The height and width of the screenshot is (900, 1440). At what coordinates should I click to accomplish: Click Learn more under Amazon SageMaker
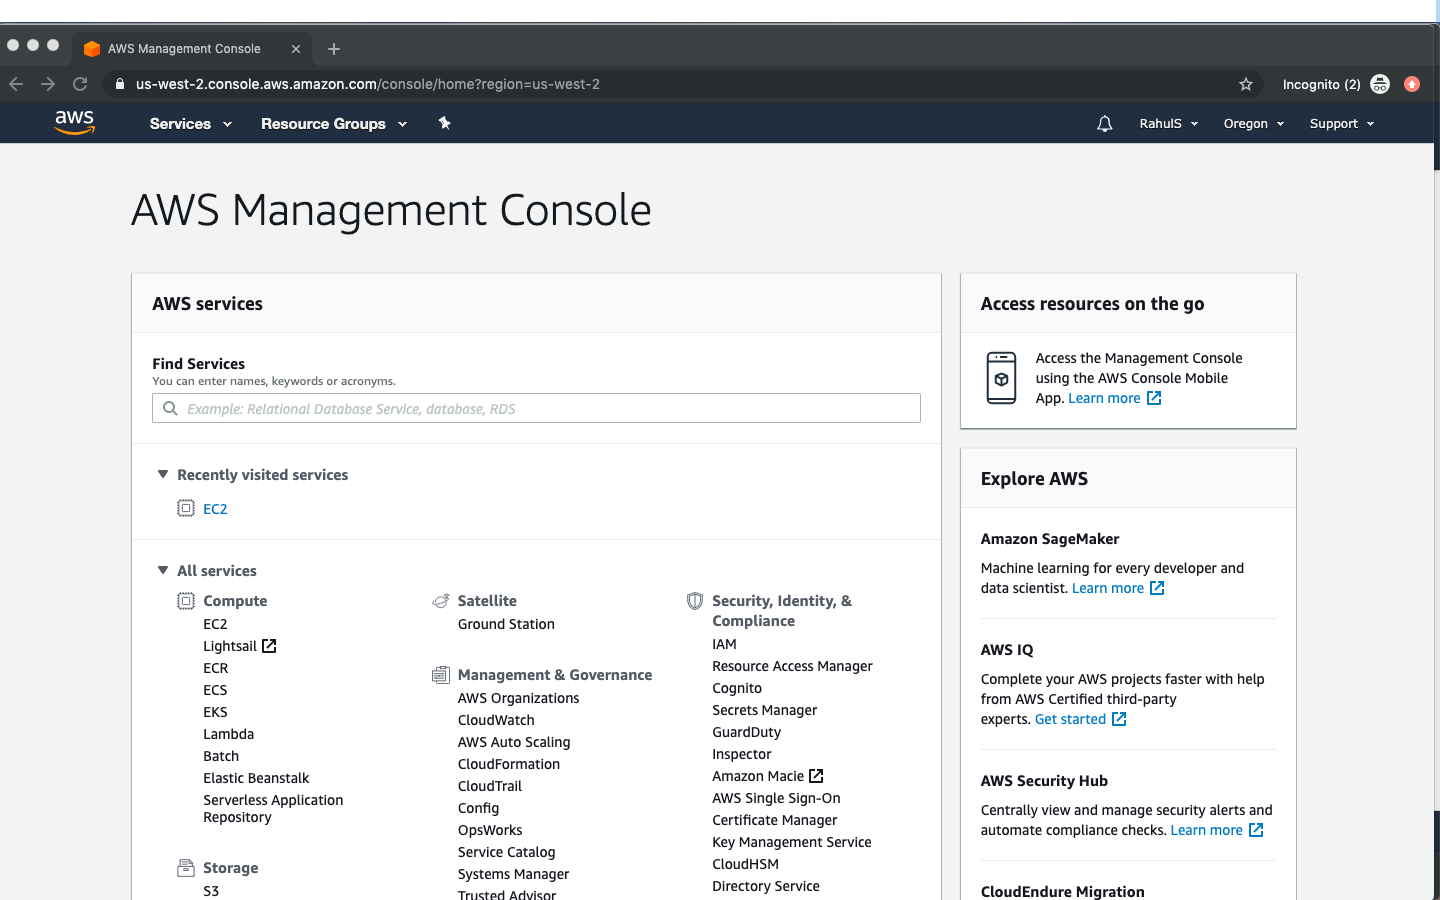tap(1108, 588)
